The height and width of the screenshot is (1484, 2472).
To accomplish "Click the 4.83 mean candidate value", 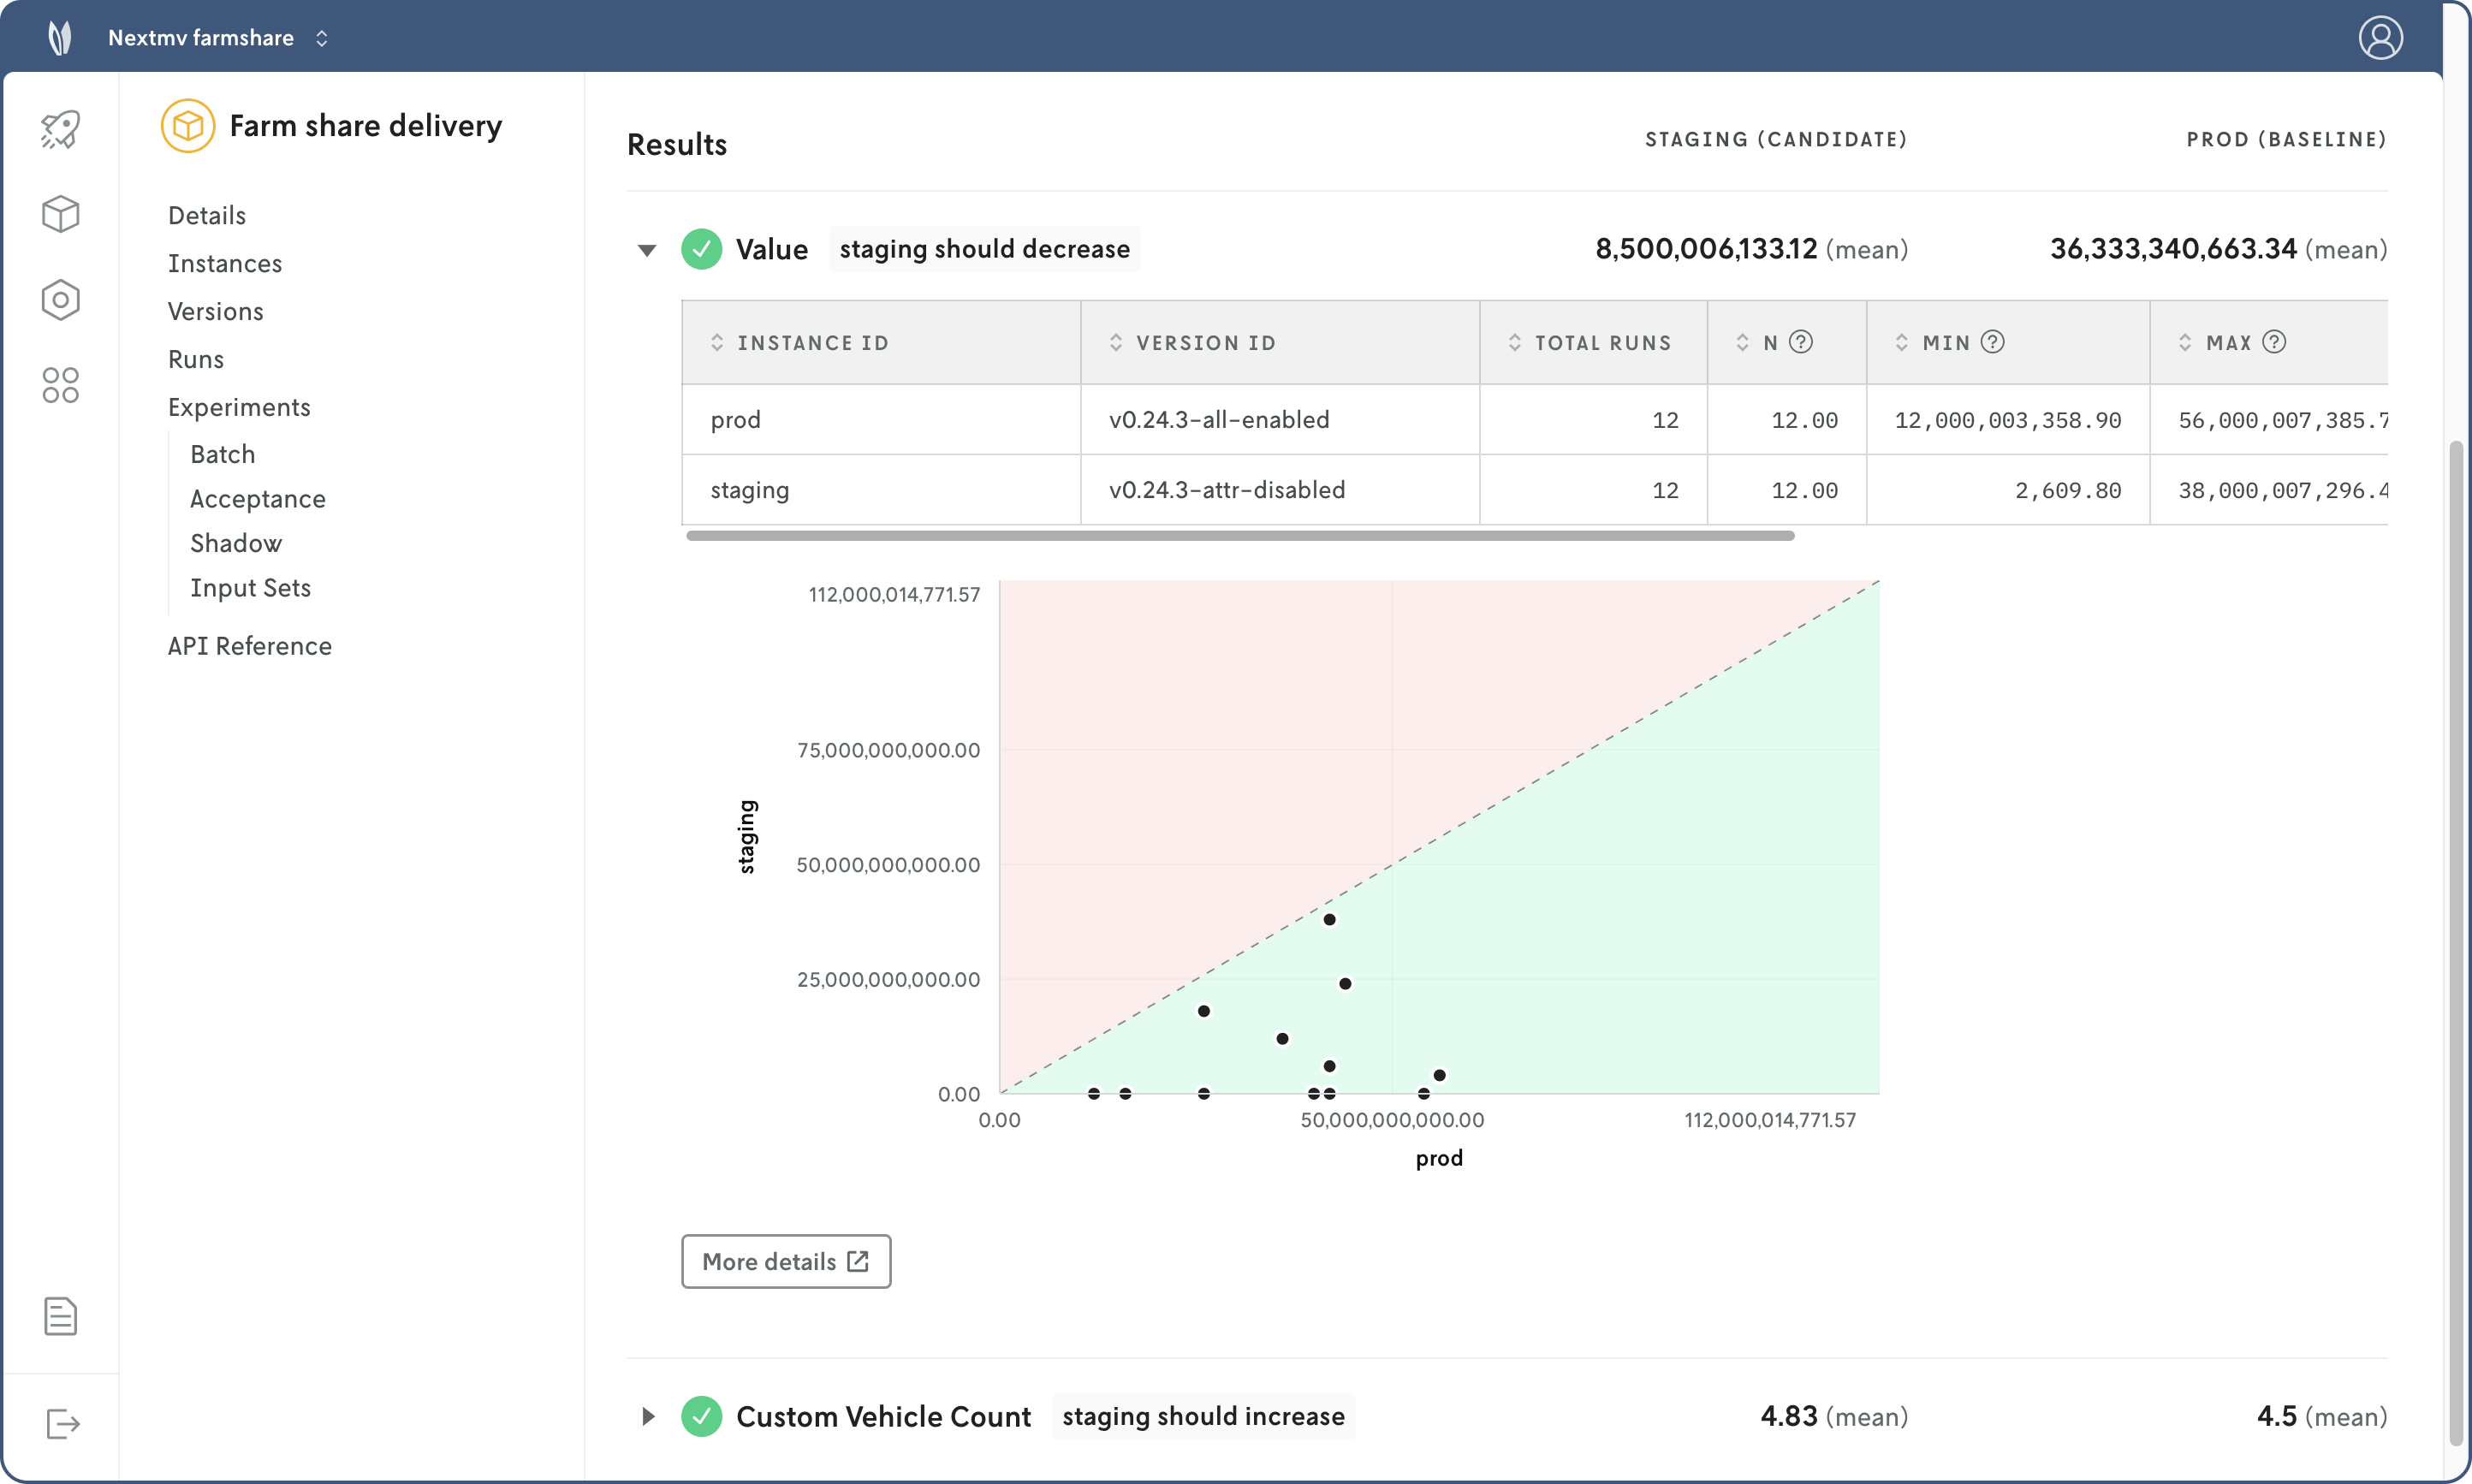I will [1789, 1416].
